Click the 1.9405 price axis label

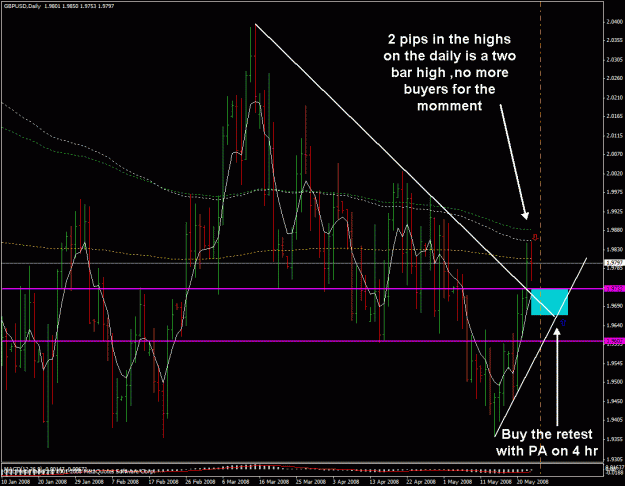point(614,419)
